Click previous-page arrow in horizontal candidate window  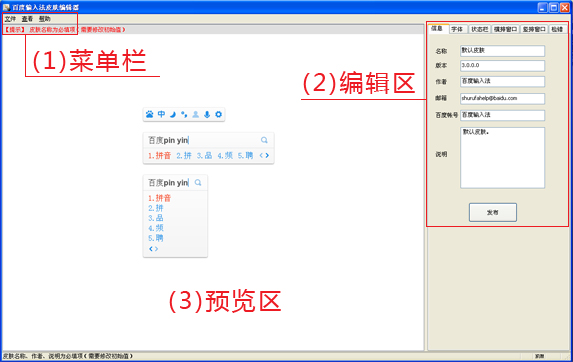pos(261,156)
